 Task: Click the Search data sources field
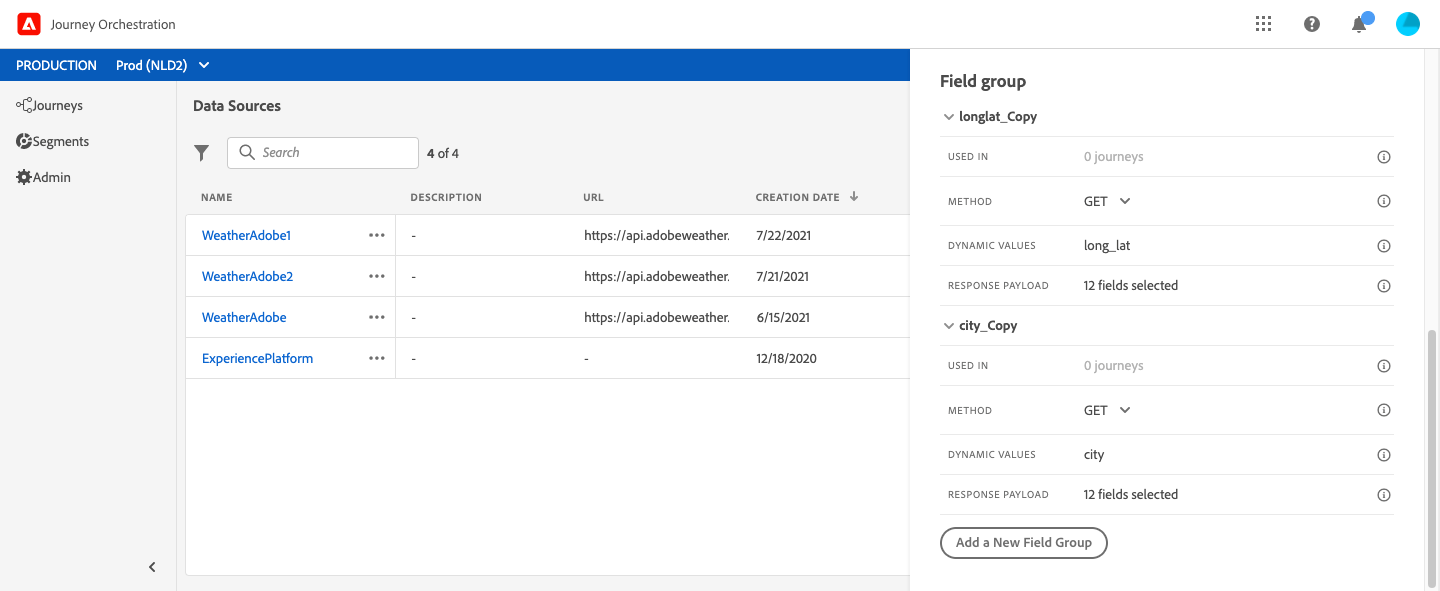coord(323,153)
